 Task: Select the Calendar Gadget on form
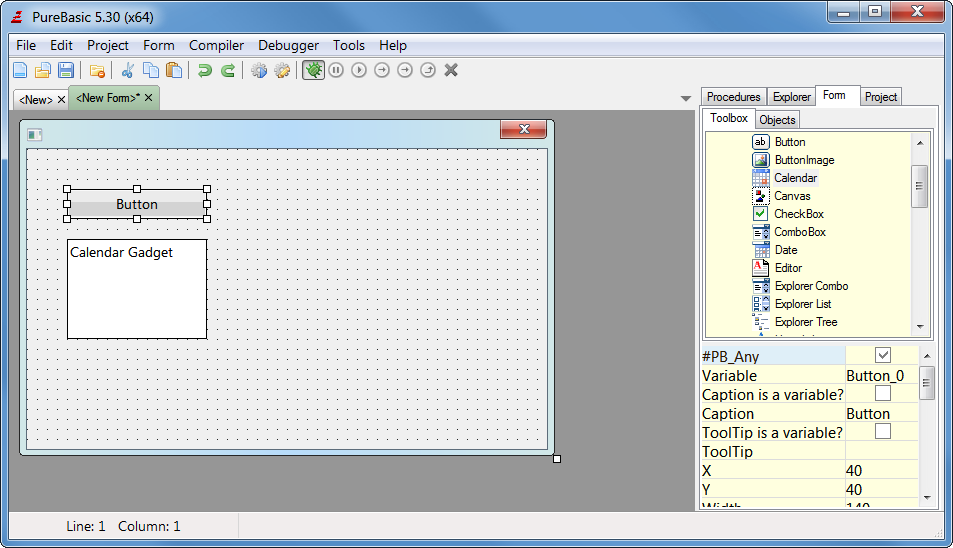click(x=137, y=289)
